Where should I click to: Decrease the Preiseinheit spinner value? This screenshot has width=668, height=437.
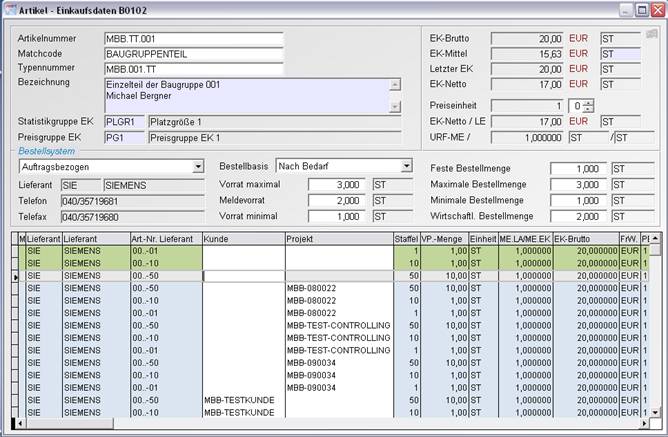coord(589,109)
